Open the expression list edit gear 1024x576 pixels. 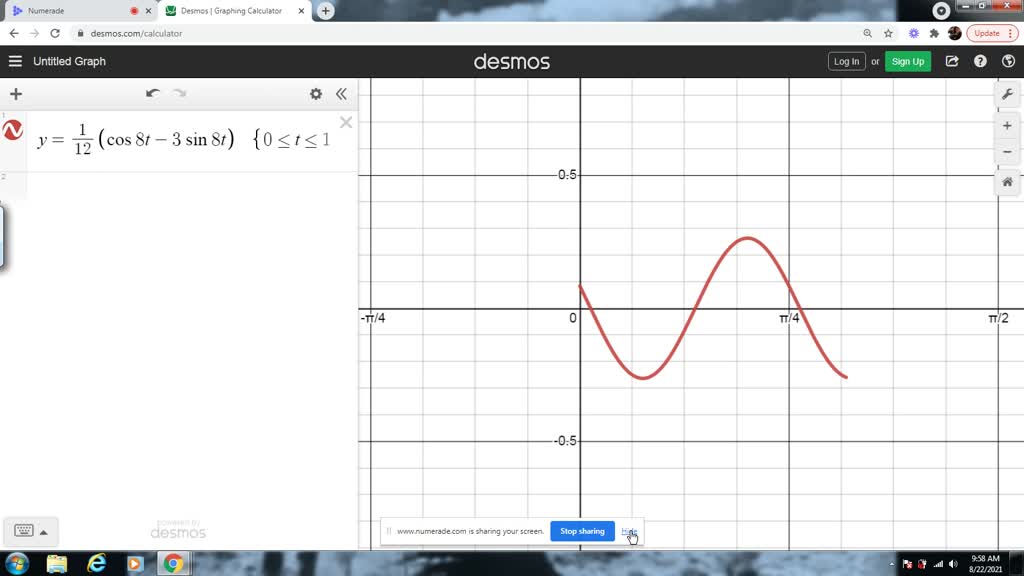click(315, 93)
